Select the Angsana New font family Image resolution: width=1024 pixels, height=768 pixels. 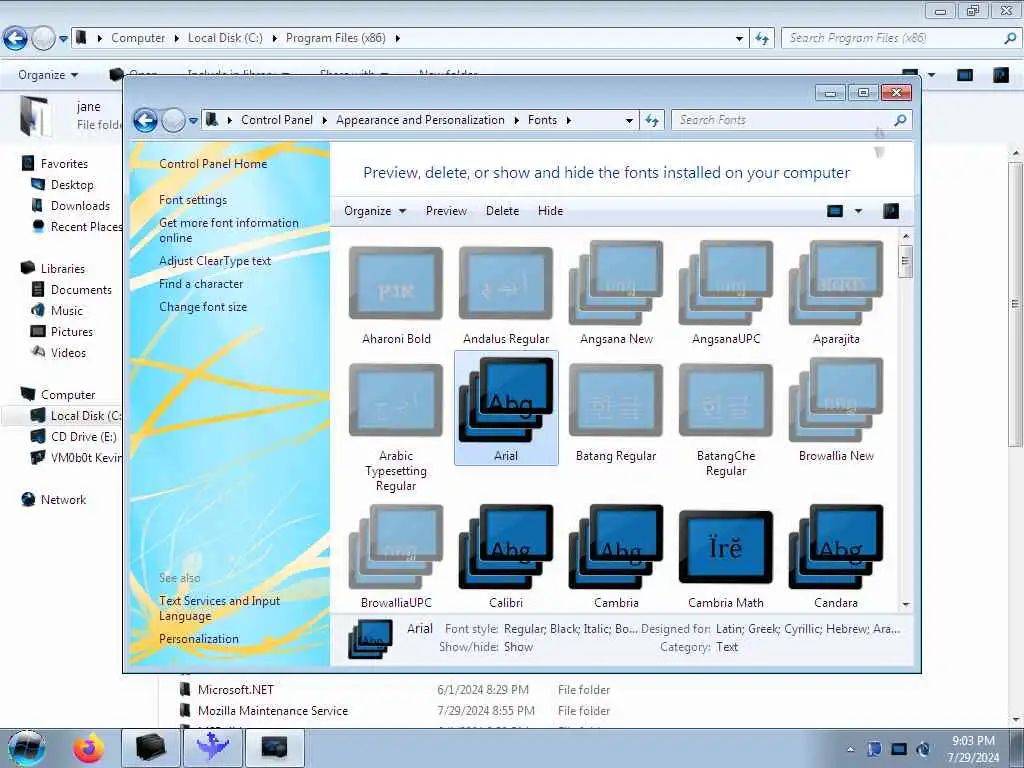616,282
